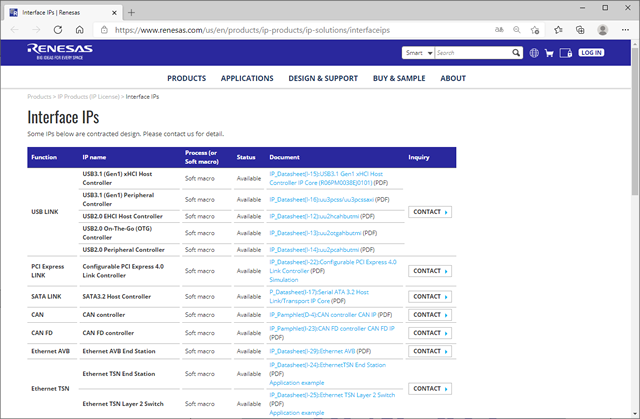Click the search magnifier icon on site header
This screenshot has height=419, width=640.
point(516,53)
